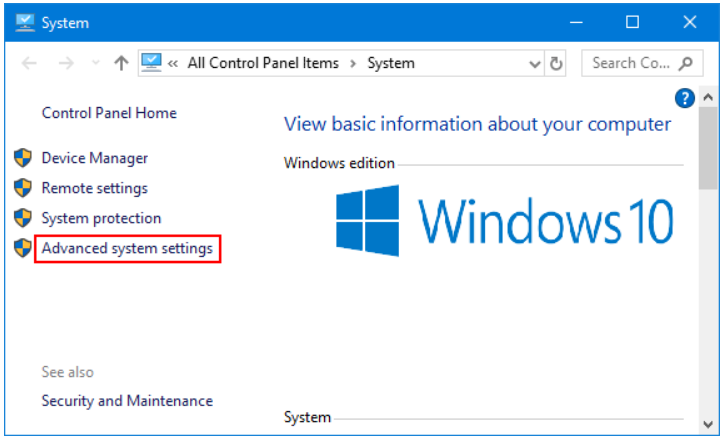Click the search magnifier icon
Viewport: 723px width, 442px height.
click(686, 63)
